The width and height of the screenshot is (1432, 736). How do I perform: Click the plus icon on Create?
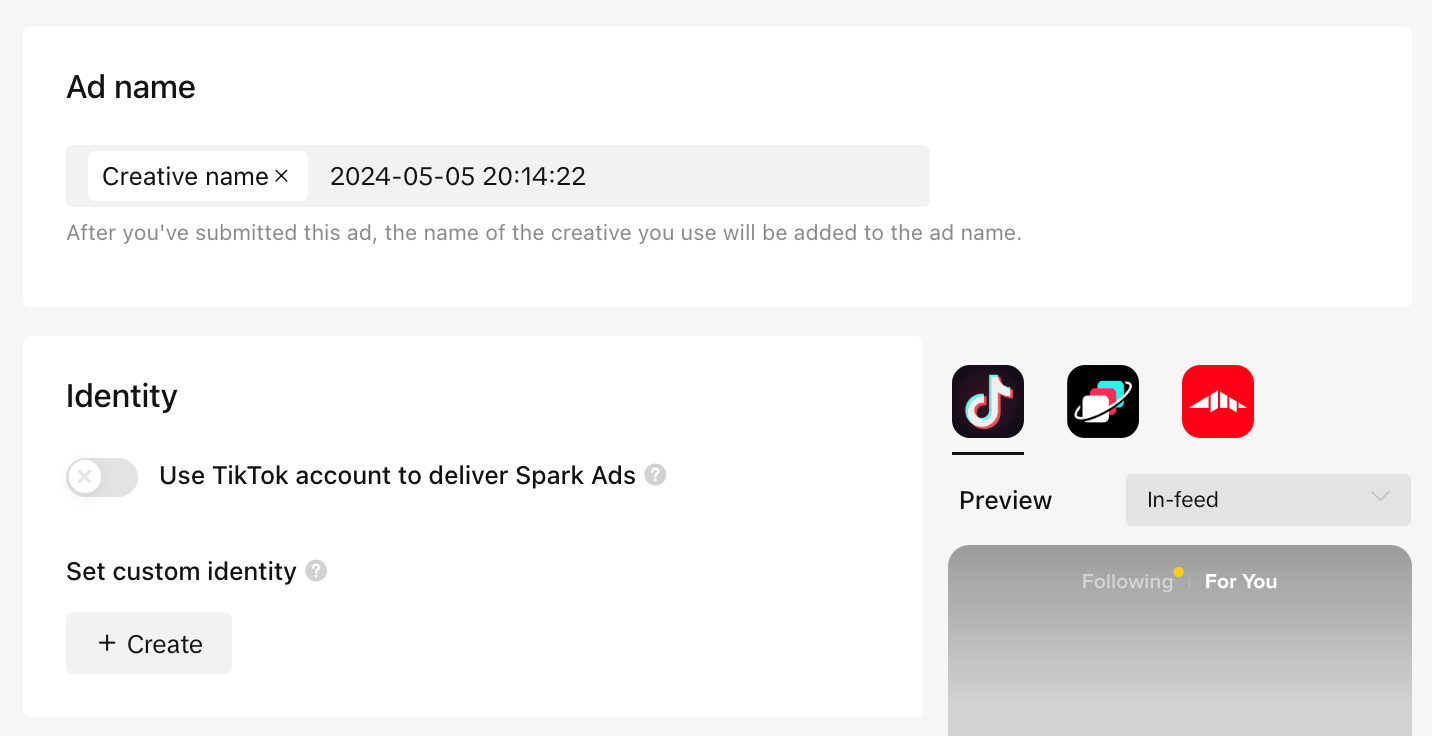(107, 643)
